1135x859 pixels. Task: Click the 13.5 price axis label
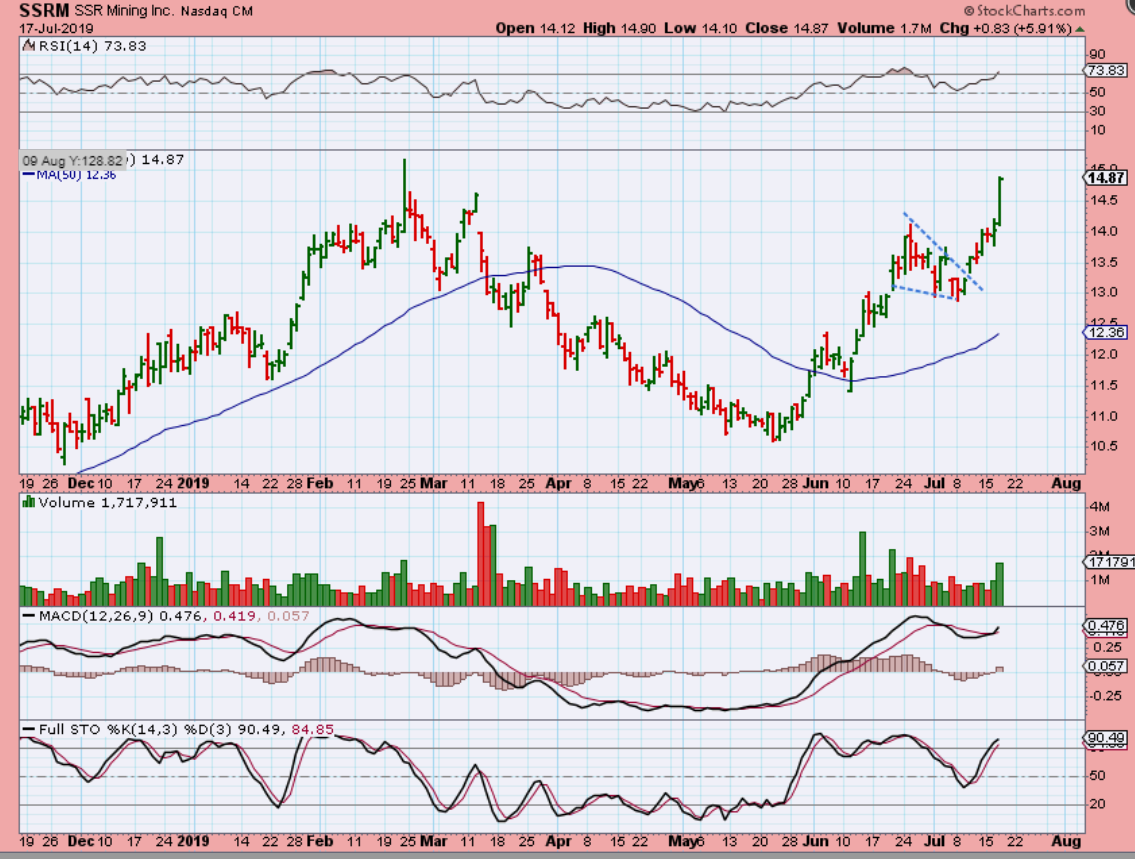pos(1105,262)
